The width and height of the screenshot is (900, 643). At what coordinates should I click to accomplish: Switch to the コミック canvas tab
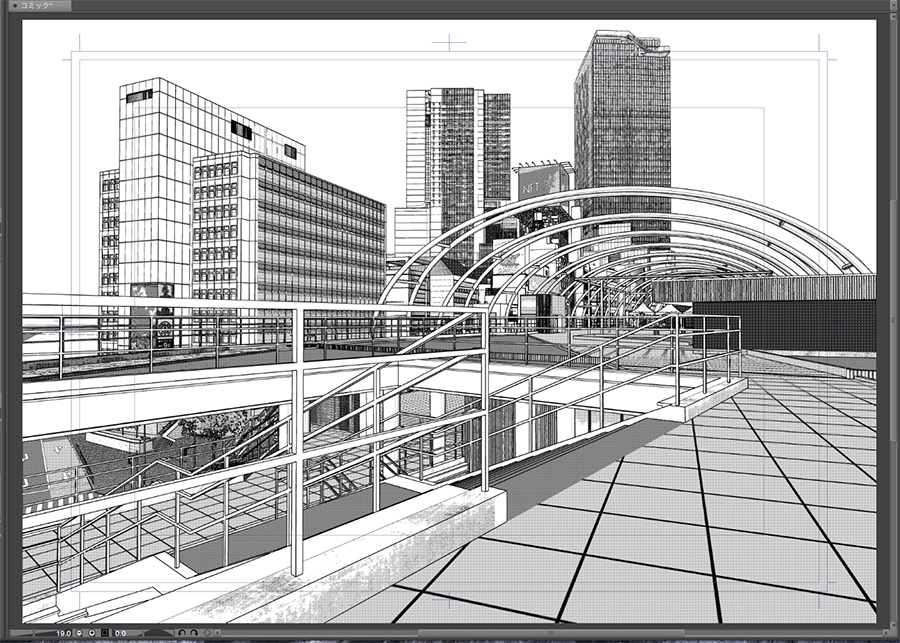[40, 7]
